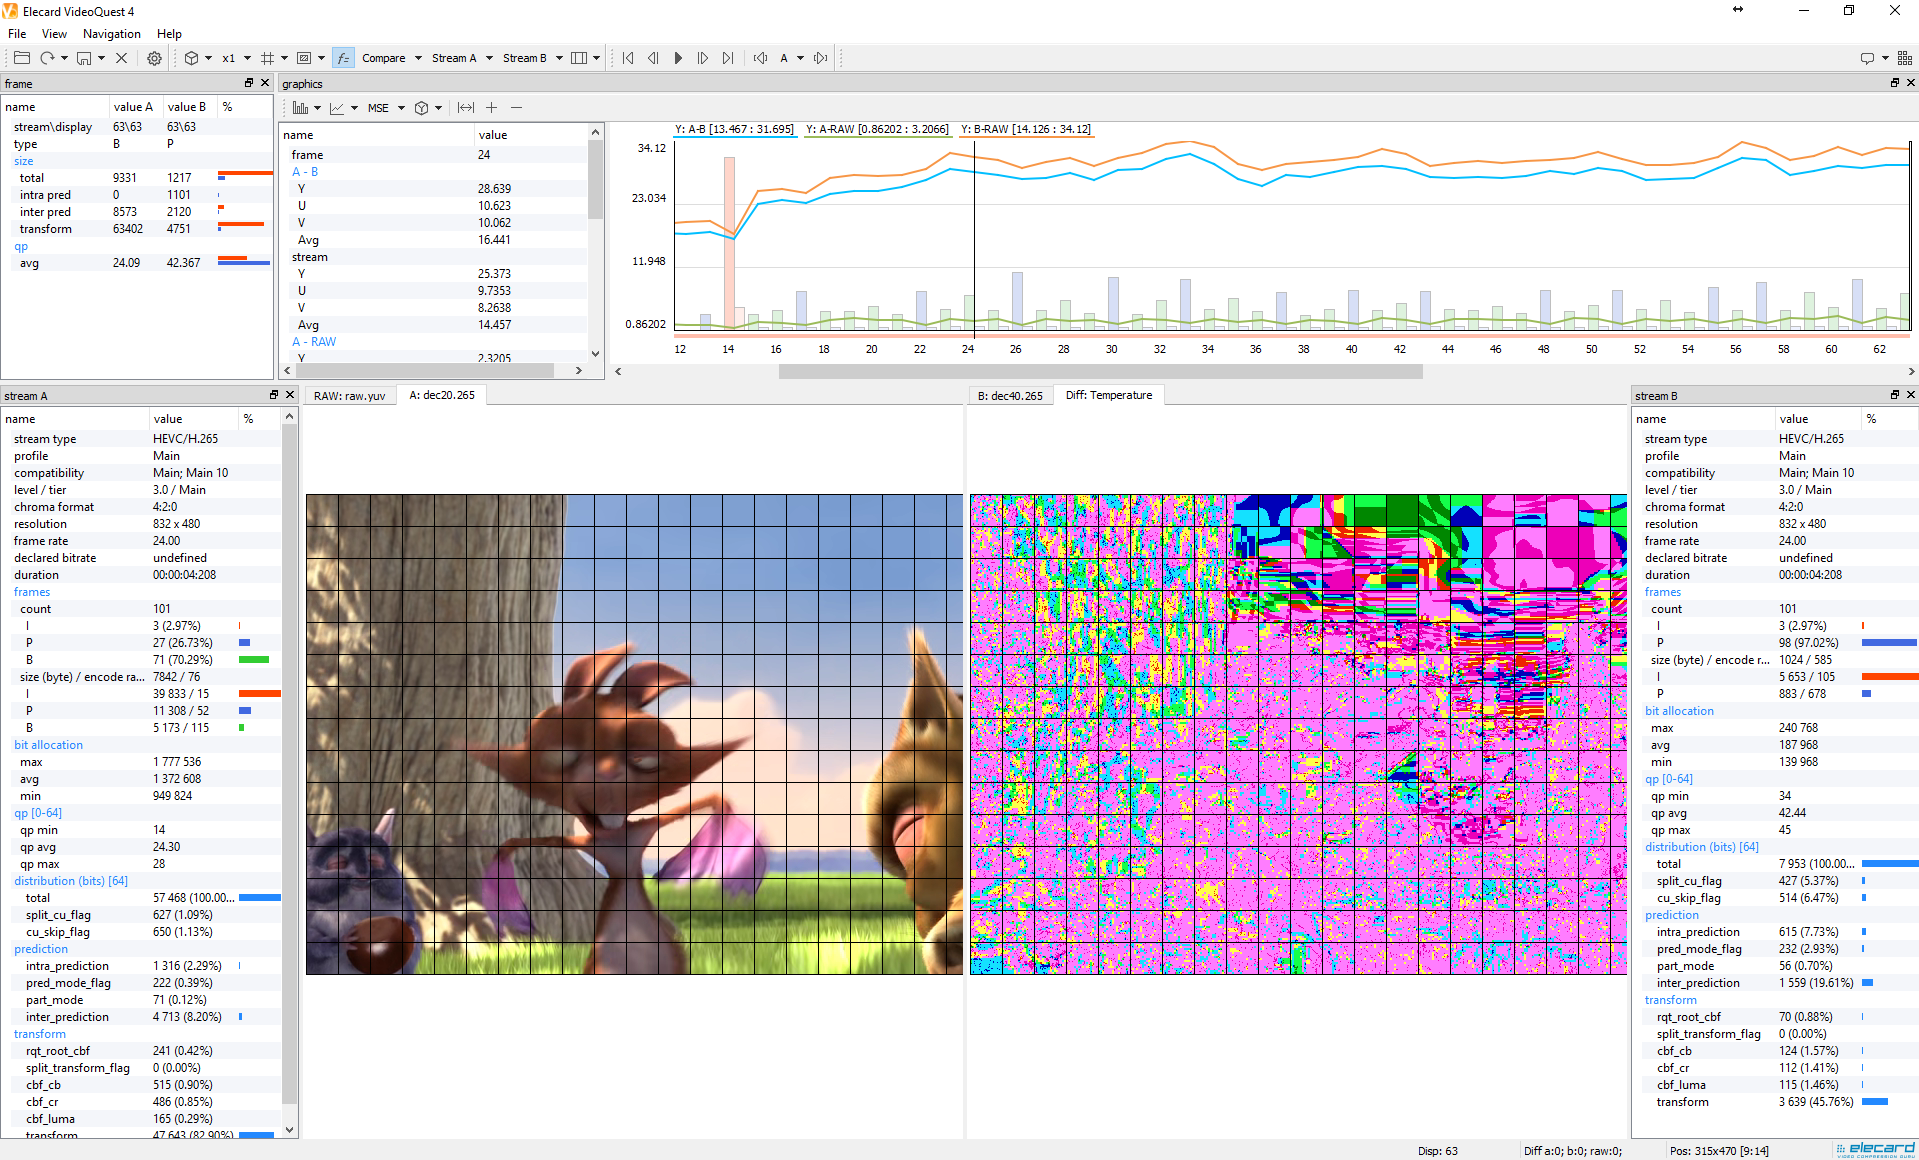
Task: Click the save icon in main toolbar
Action: pos(84,58)
